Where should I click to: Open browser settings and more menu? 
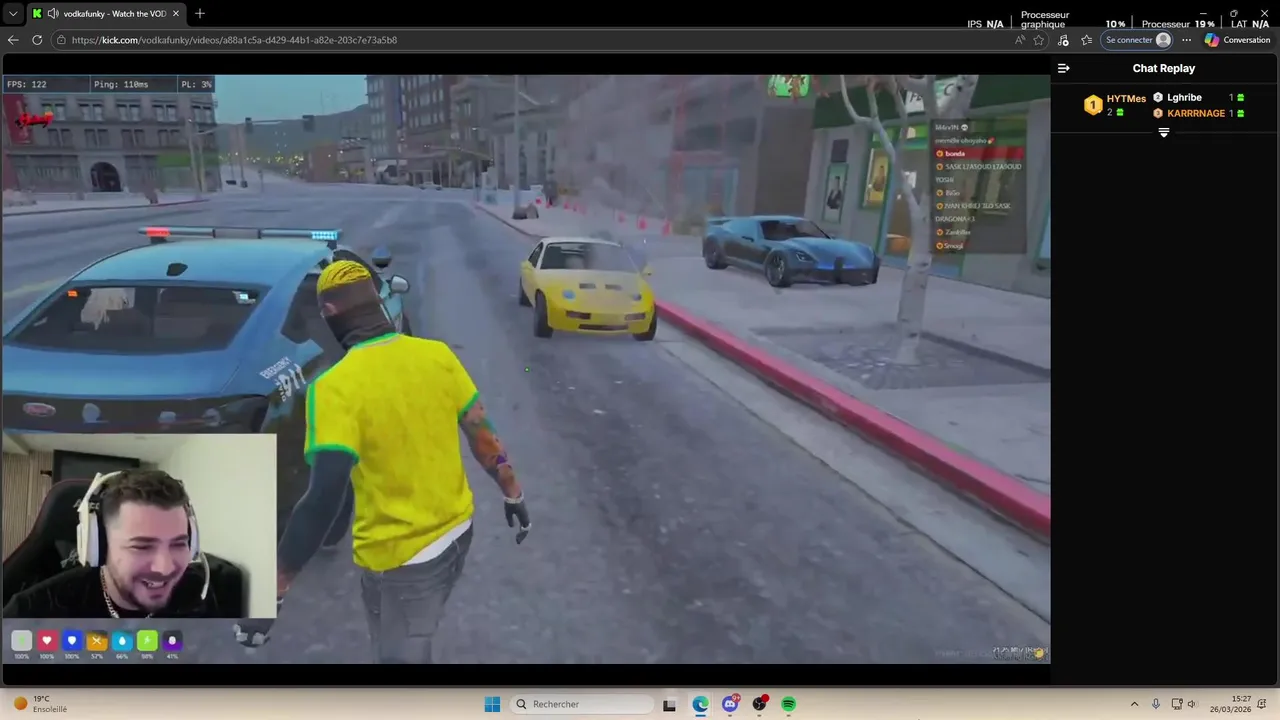coord(1187,40)
